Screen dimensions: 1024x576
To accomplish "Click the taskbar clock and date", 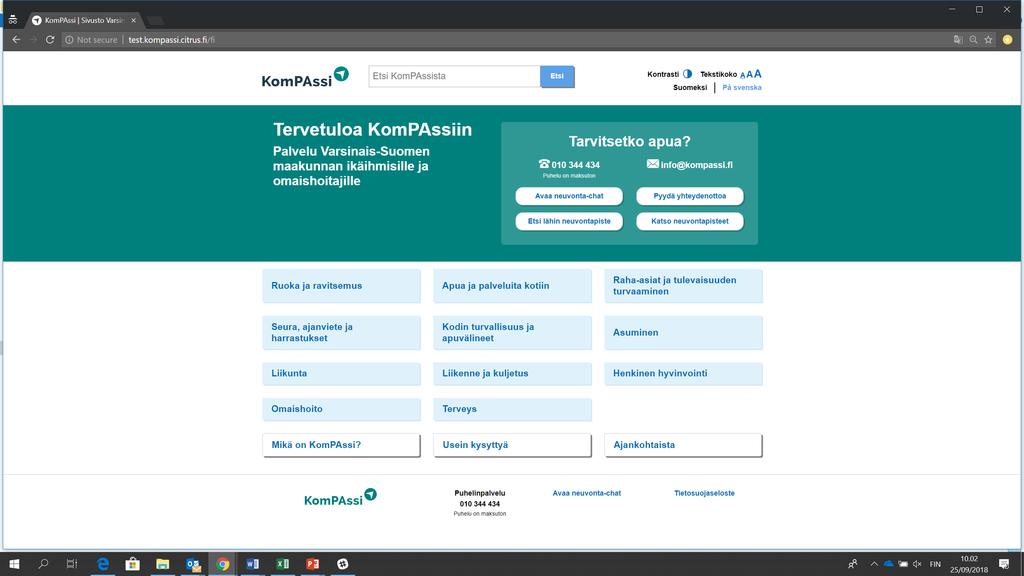I will pos(969,564).
